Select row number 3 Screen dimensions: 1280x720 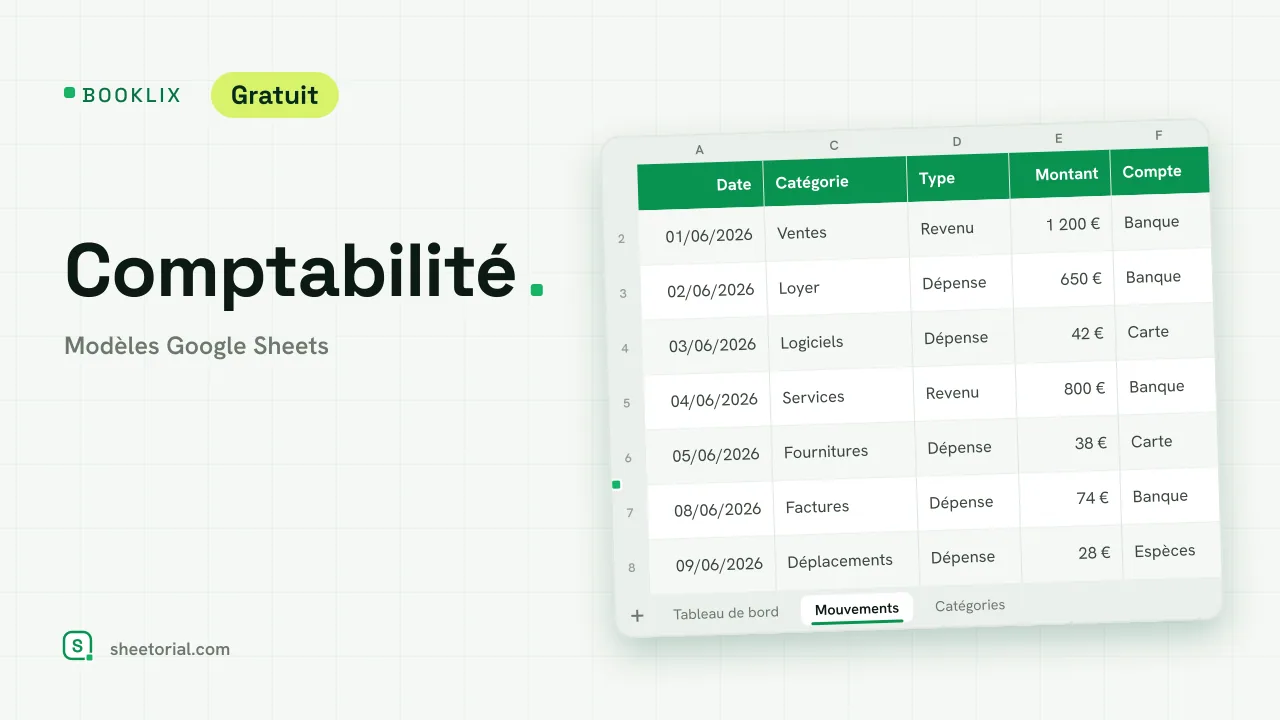[x=624, y=294]
